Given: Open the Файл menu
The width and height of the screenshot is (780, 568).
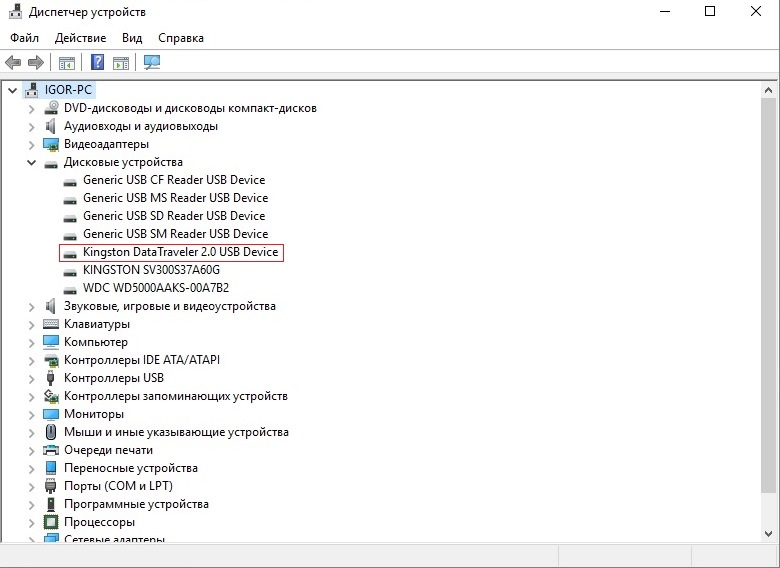Looking at the screenshot, I should click(x=25, y=38).
